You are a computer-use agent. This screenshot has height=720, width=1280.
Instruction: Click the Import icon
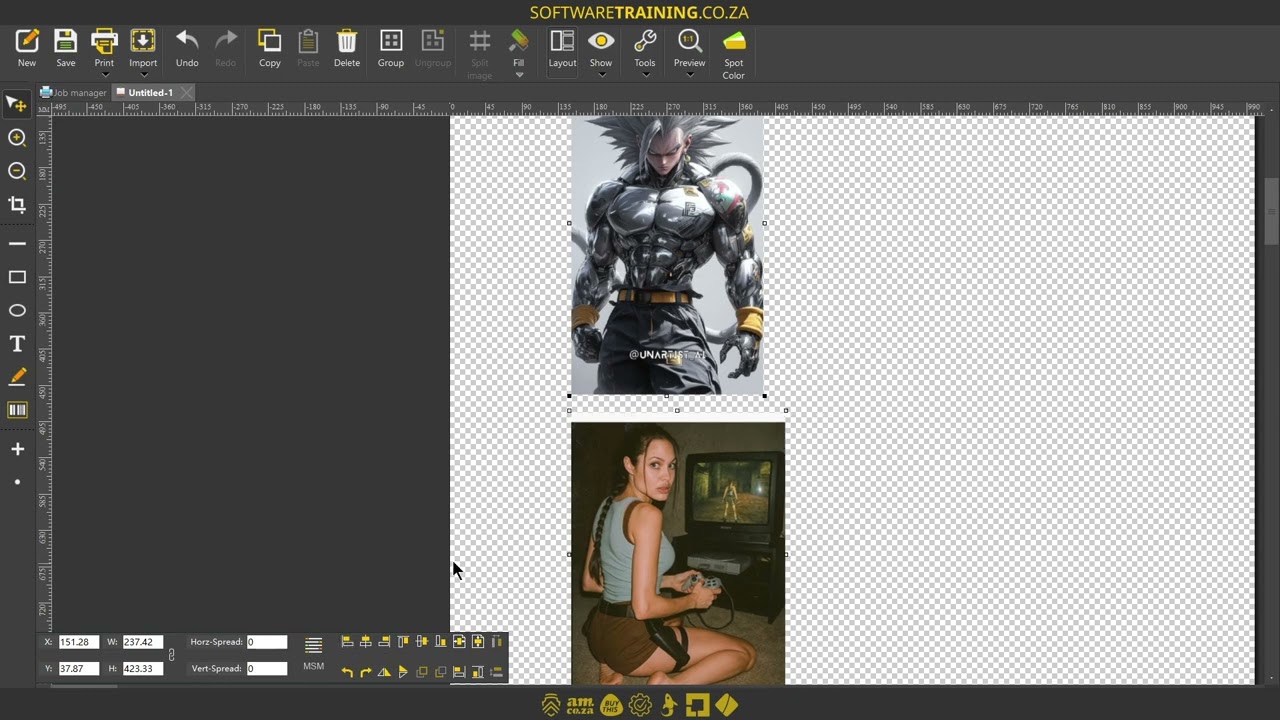(143, 41)
